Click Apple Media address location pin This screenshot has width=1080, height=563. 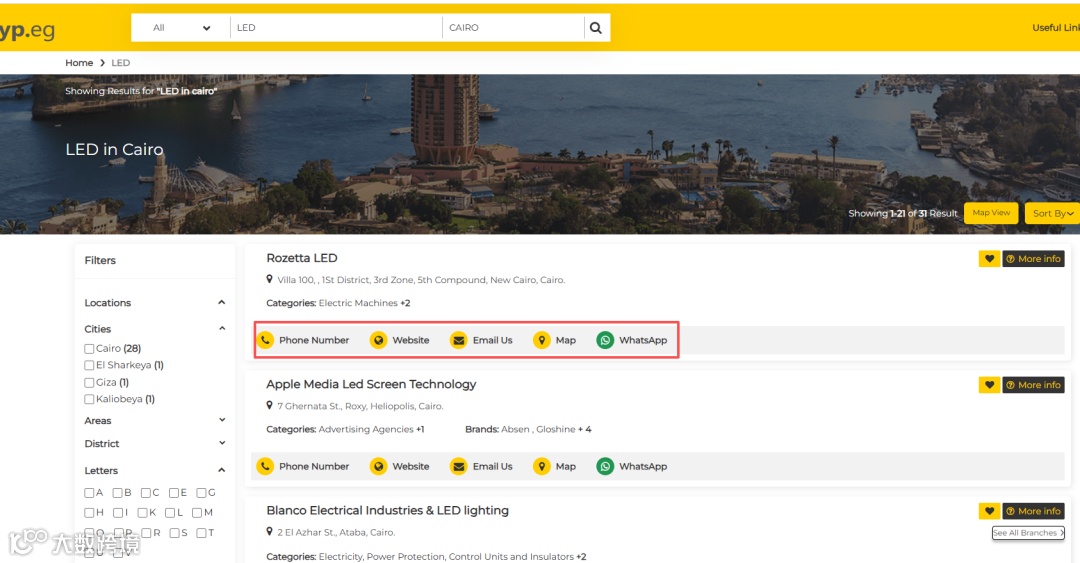pyautogui.click(x=269, y=405)
